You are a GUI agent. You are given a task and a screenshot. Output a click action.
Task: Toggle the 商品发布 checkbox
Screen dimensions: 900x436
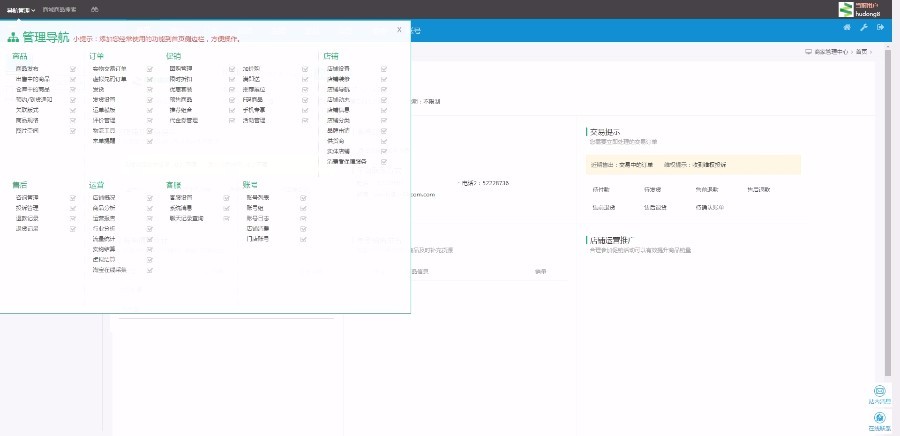pos(73,69)
